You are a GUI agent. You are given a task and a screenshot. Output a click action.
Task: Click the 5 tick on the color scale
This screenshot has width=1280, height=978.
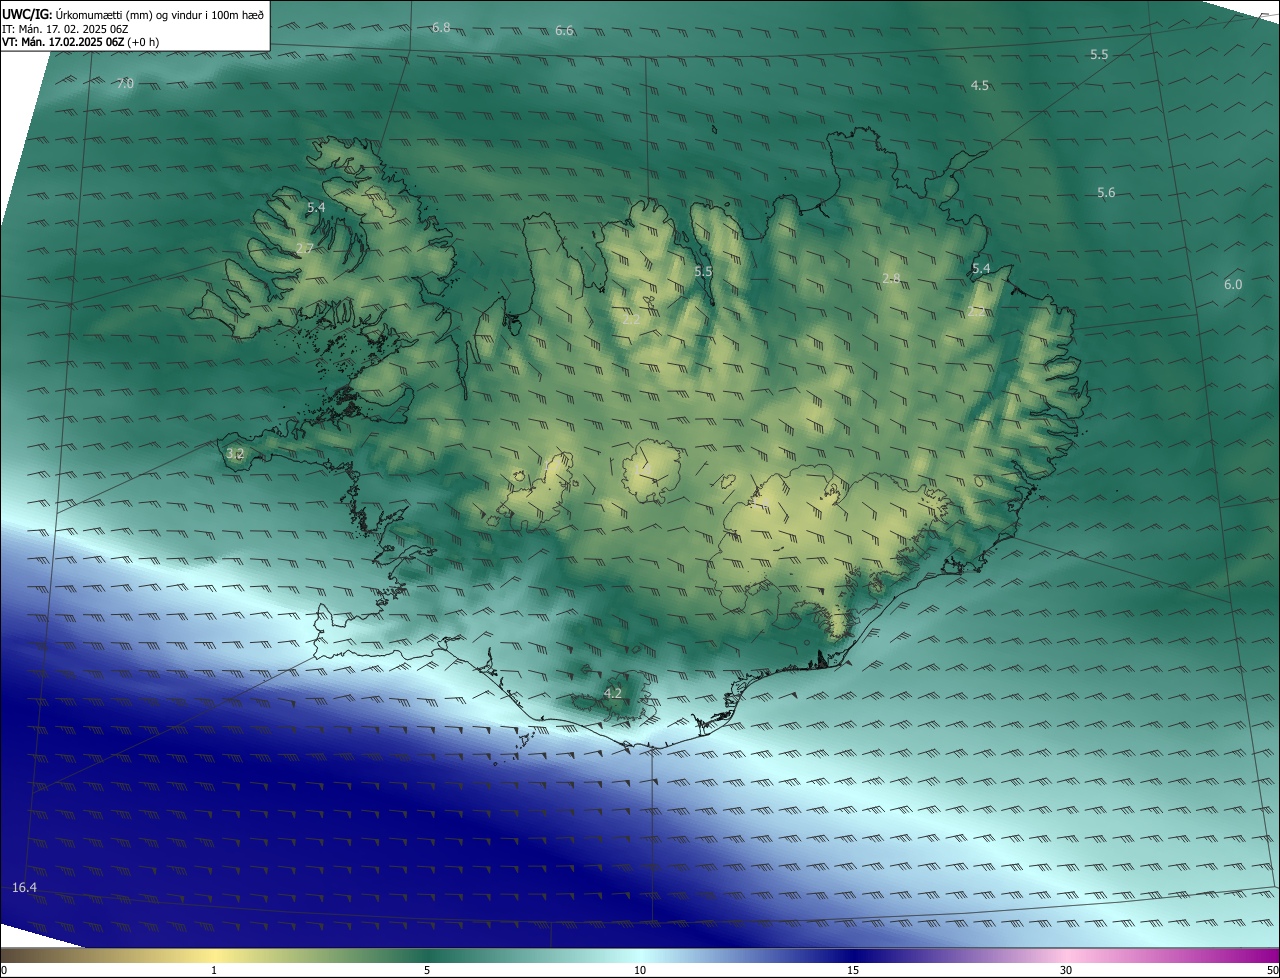[427, 970]
